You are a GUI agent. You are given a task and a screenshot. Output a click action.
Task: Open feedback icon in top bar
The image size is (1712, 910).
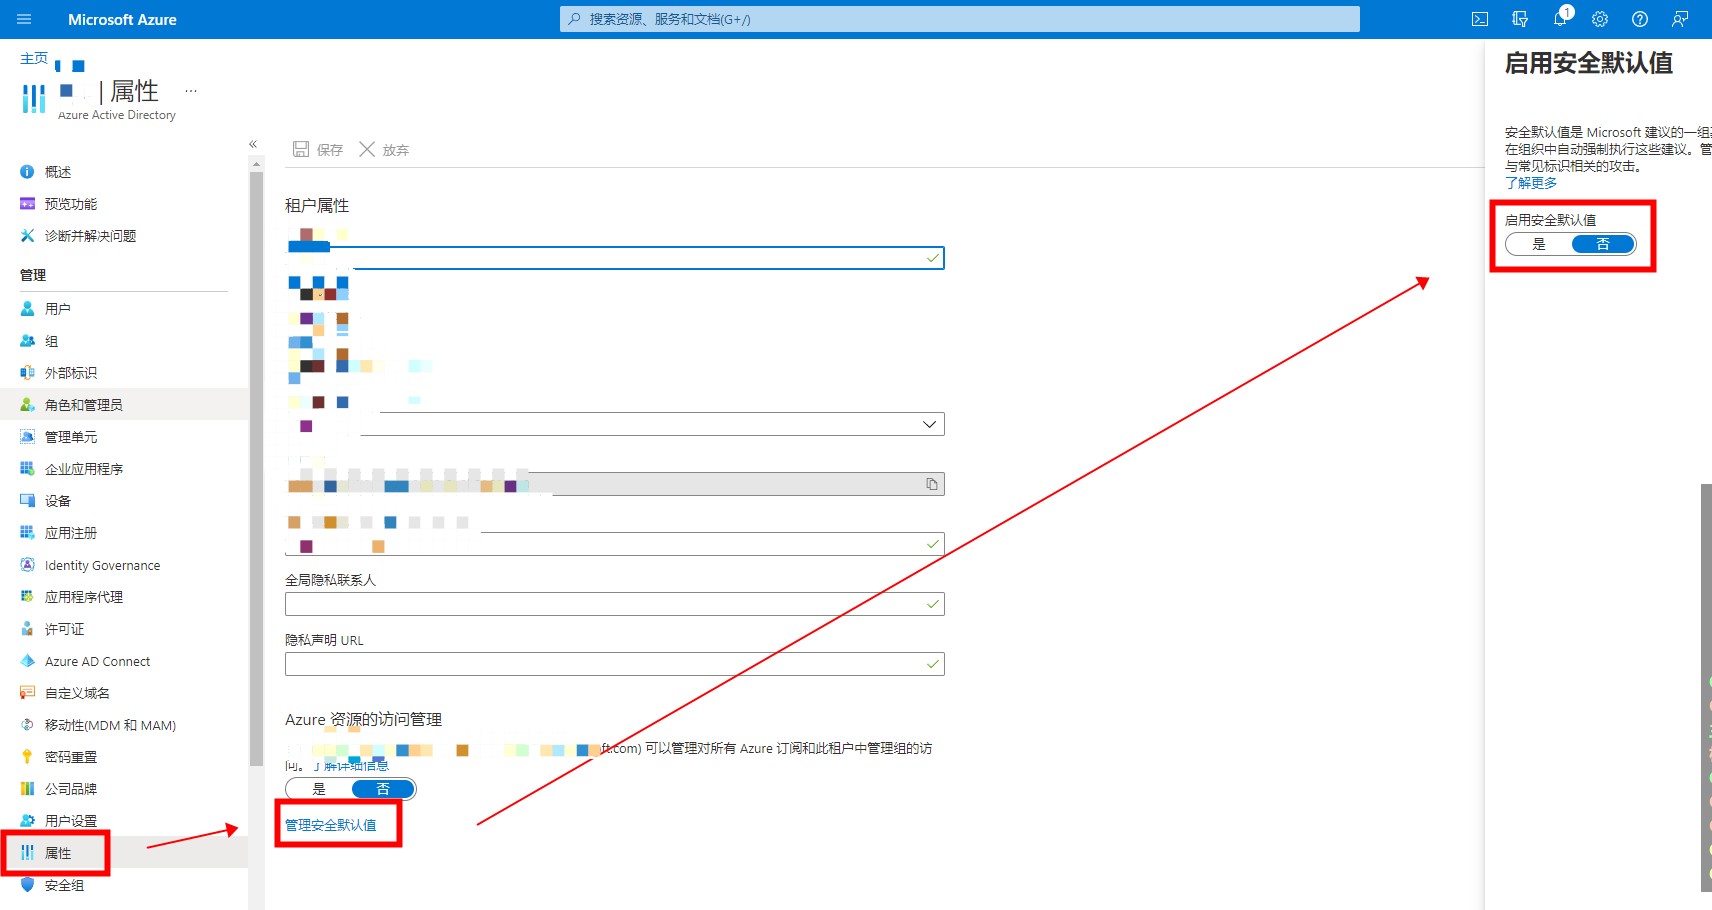[x=1680, y=19]
